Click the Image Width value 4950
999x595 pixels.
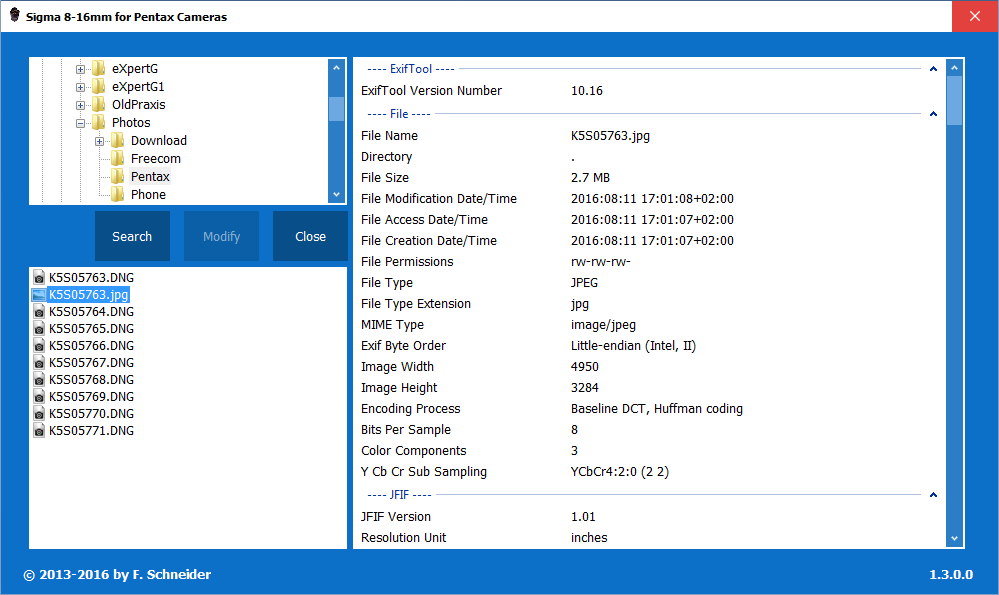point(585,367)
